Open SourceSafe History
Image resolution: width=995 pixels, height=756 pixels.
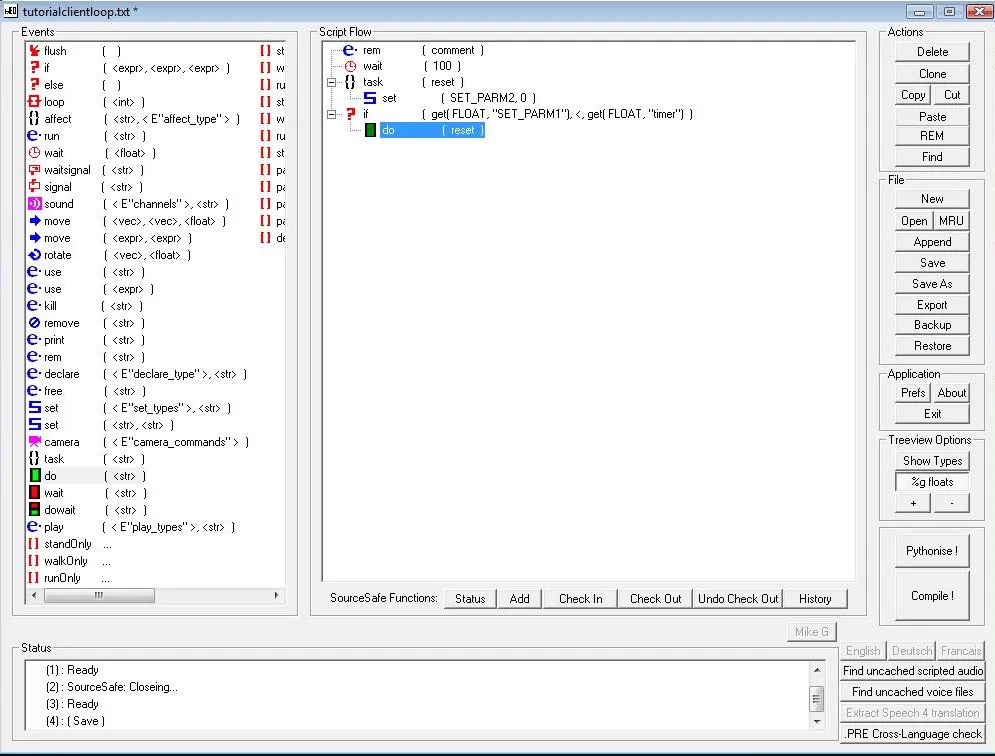tap(815, 599)
